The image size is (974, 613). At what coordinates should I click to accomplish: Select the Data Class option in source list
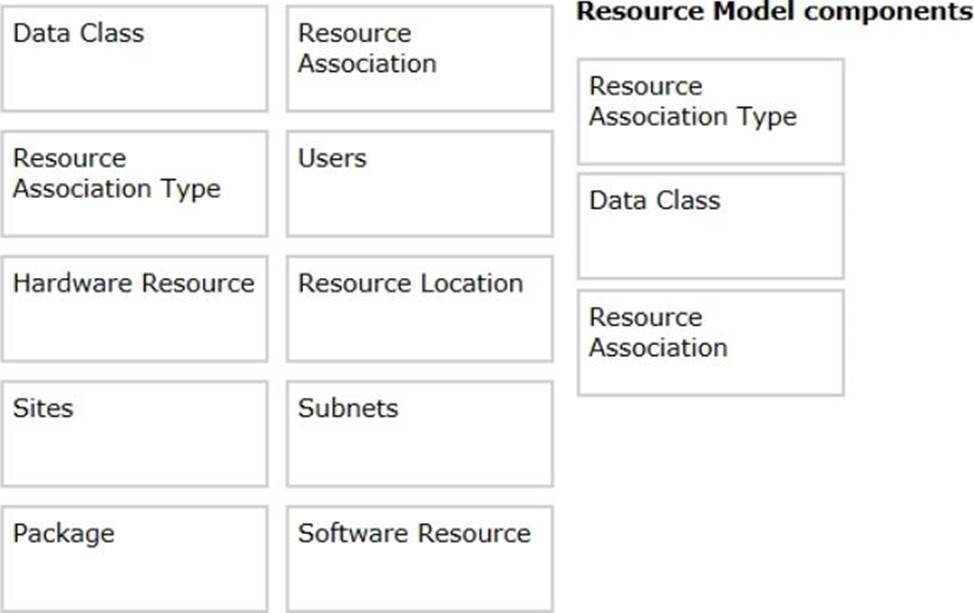pyautogui.click(x=134, y=58)
